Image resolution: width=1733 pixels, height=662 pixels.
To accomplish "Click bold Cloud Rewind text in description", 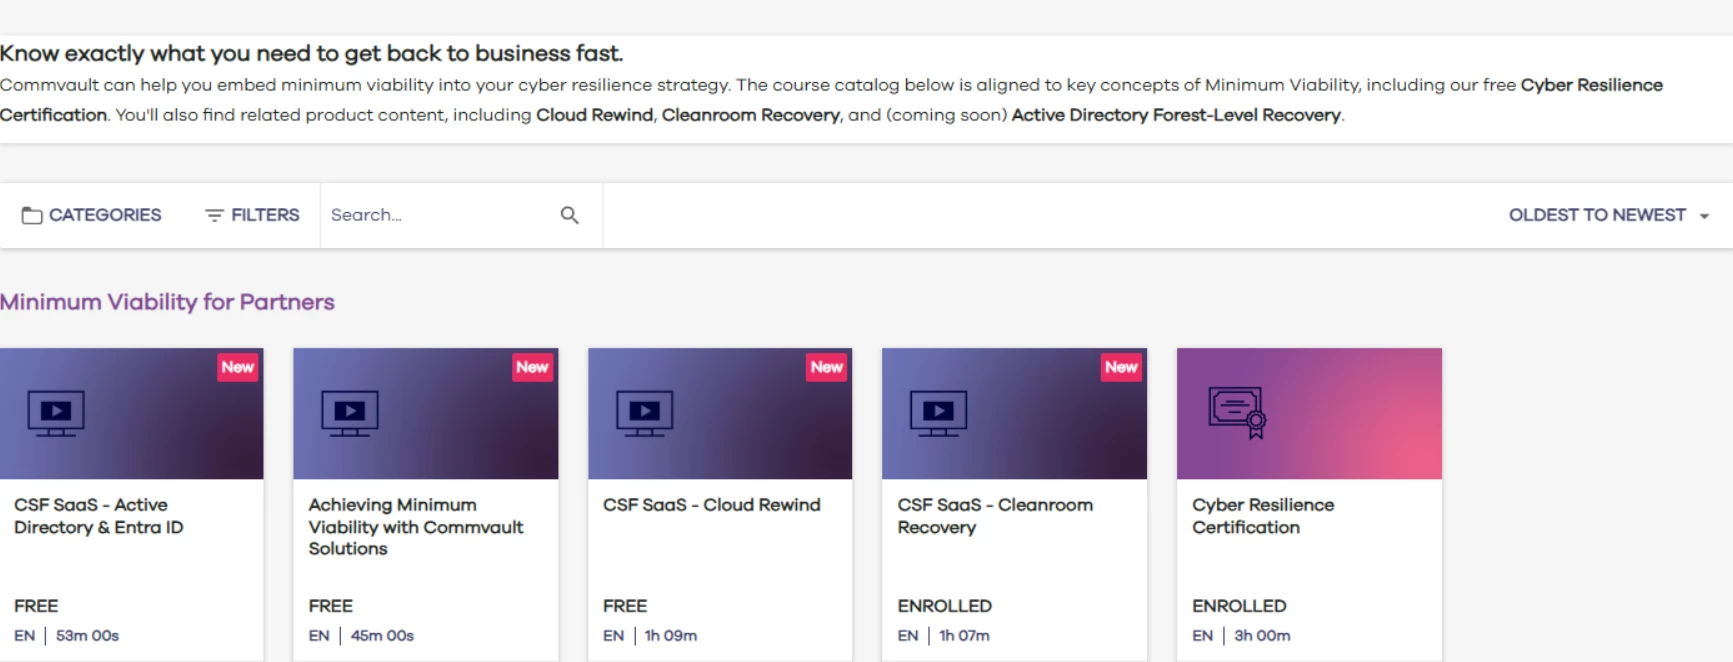I will pos(594,115).
